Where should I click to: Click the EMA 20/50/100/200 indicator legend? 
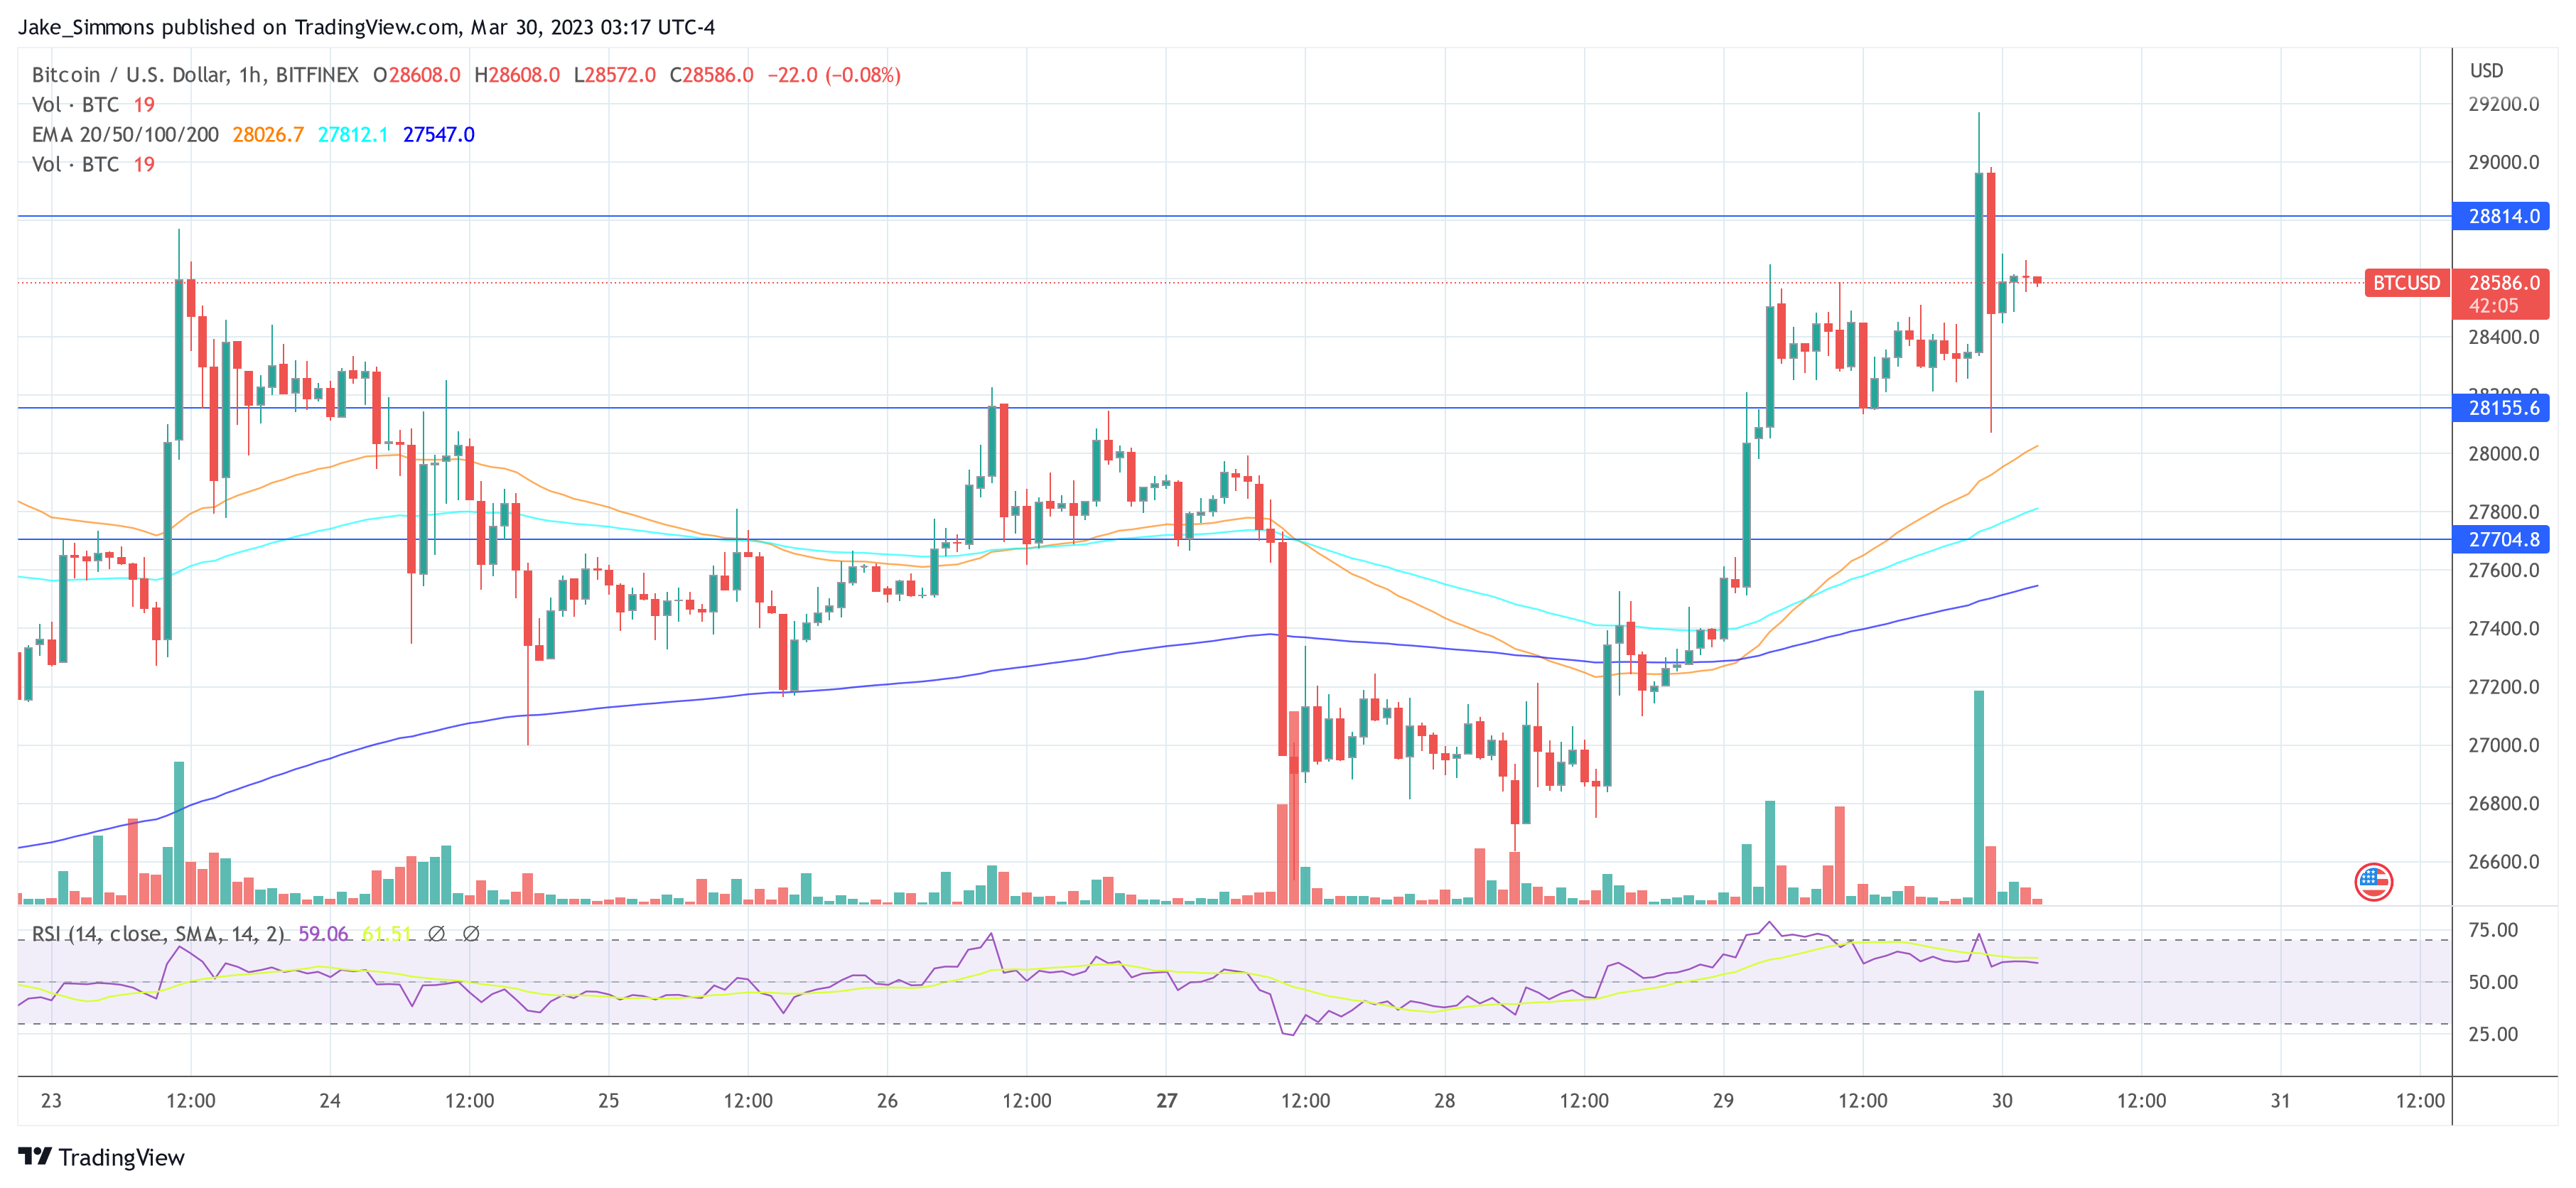pyautogui.click(x=125, y=134)
